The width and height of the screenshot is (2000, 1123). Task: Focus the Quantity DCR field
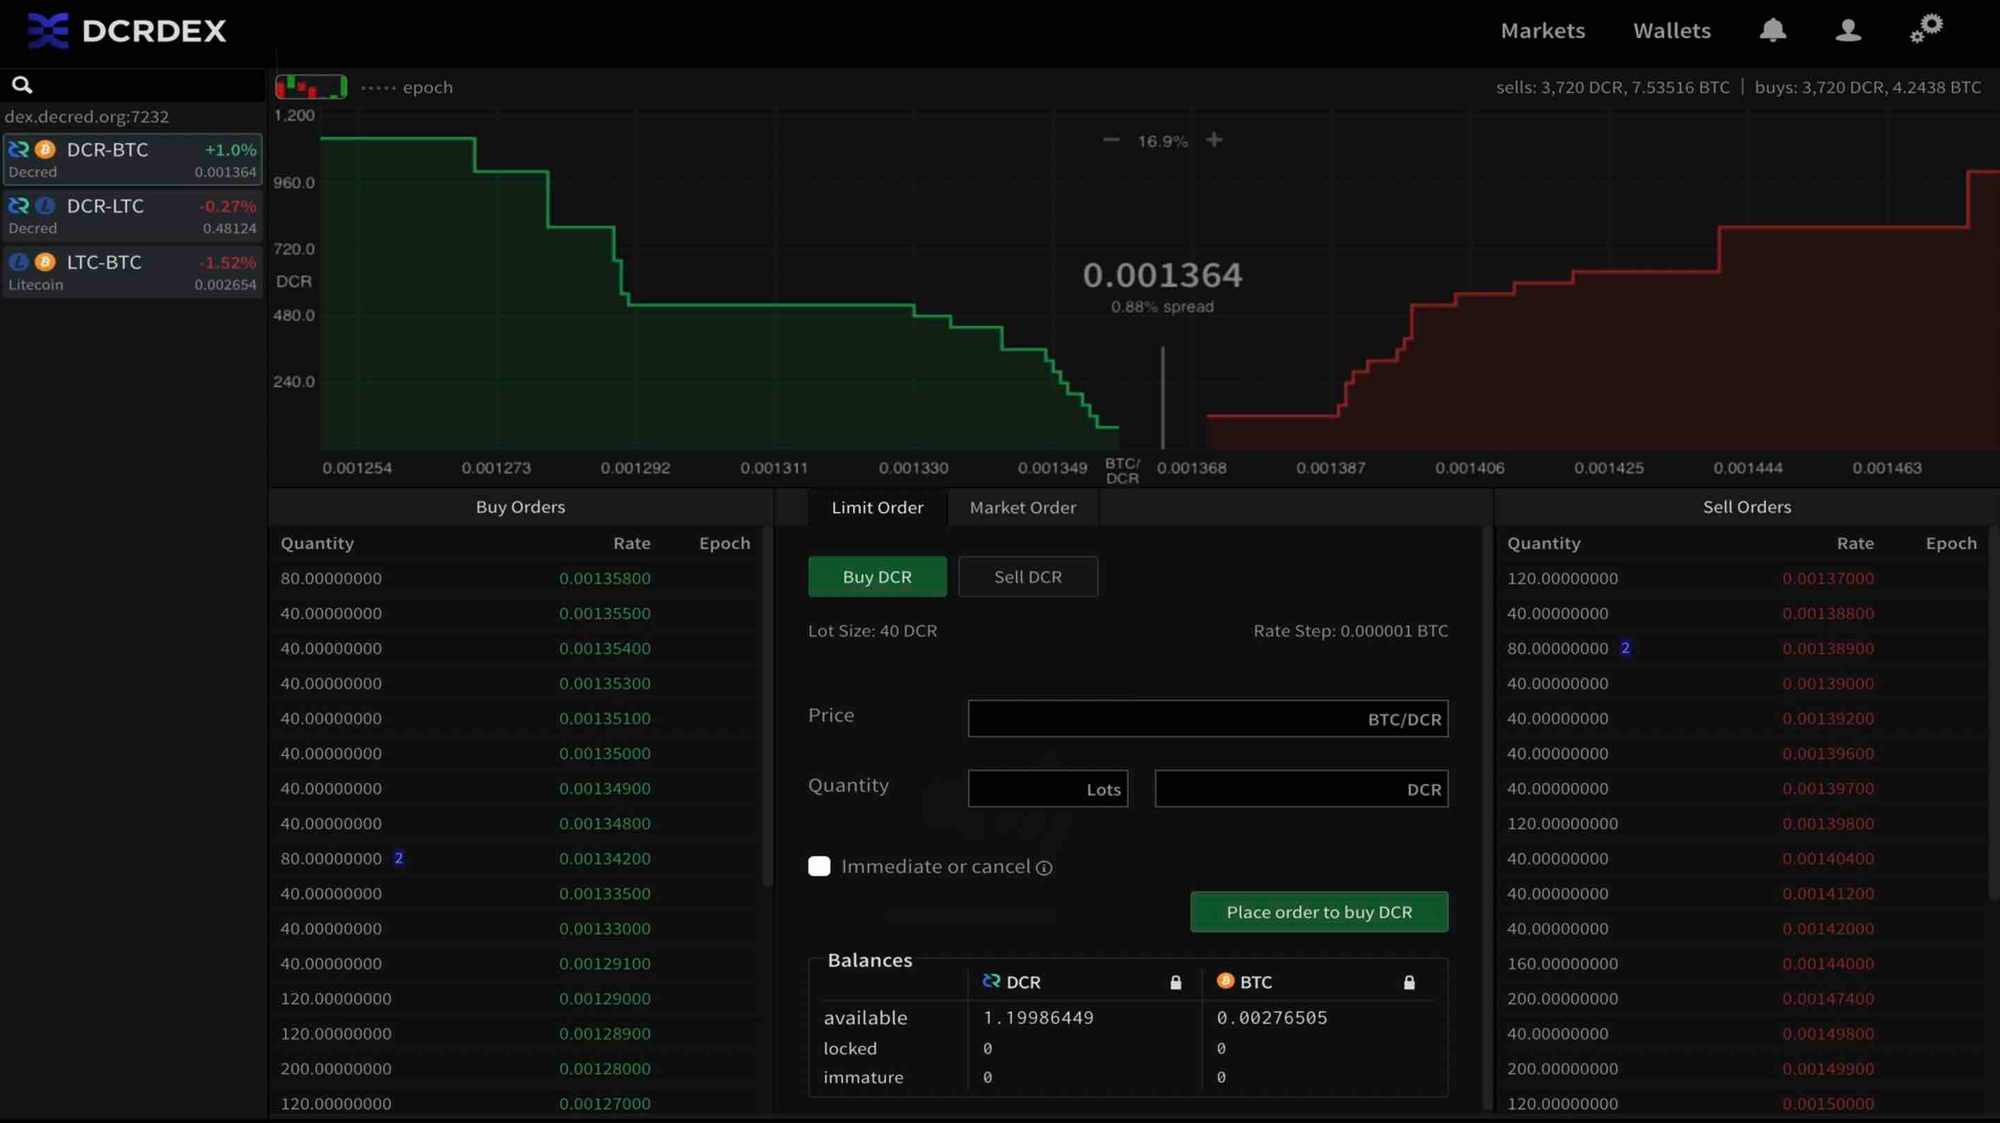[x=1301, y=789]
